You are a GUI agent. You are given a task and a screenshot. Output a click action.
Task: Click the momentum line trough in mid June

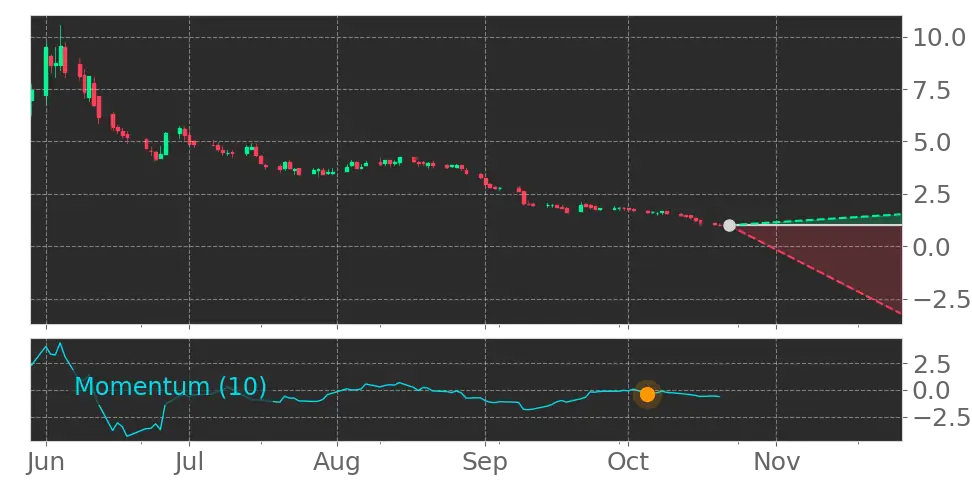click(128, 435)
